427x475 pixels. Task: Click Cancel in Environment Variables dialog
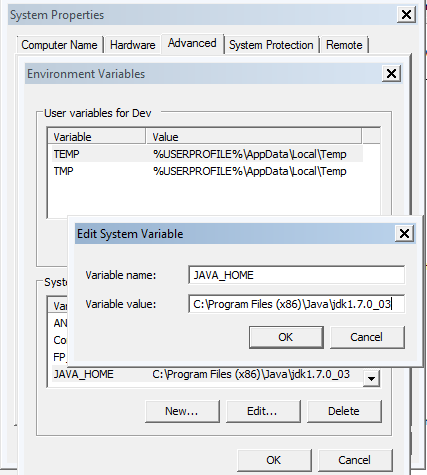355,460
